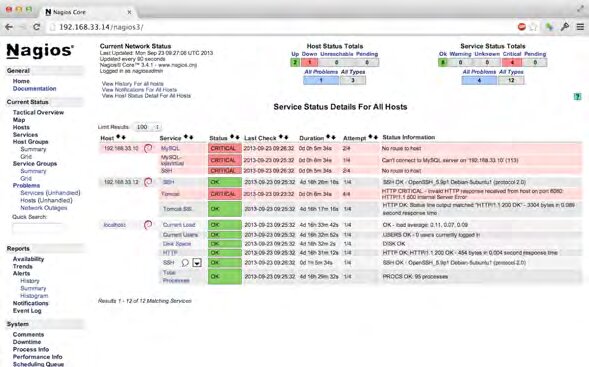Click Debian icon for host 192.168.33.12

tap(148, 182)
